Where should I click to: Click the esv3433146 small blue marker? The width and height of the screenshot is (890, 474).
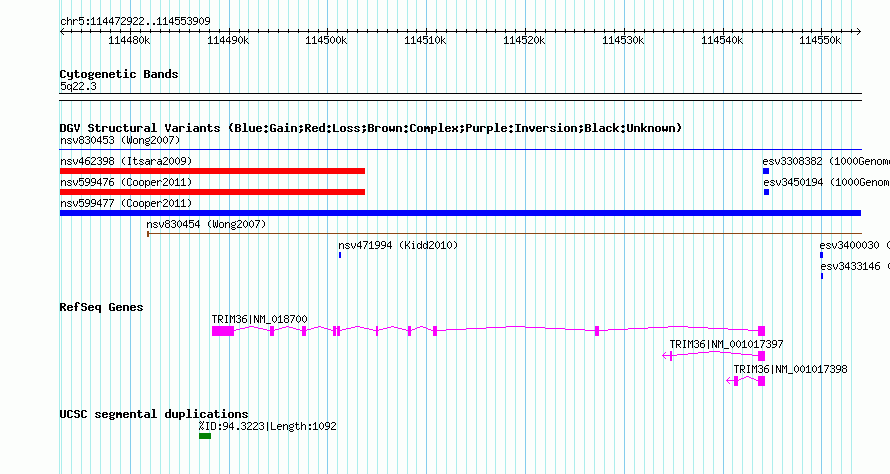click(822, 276)
